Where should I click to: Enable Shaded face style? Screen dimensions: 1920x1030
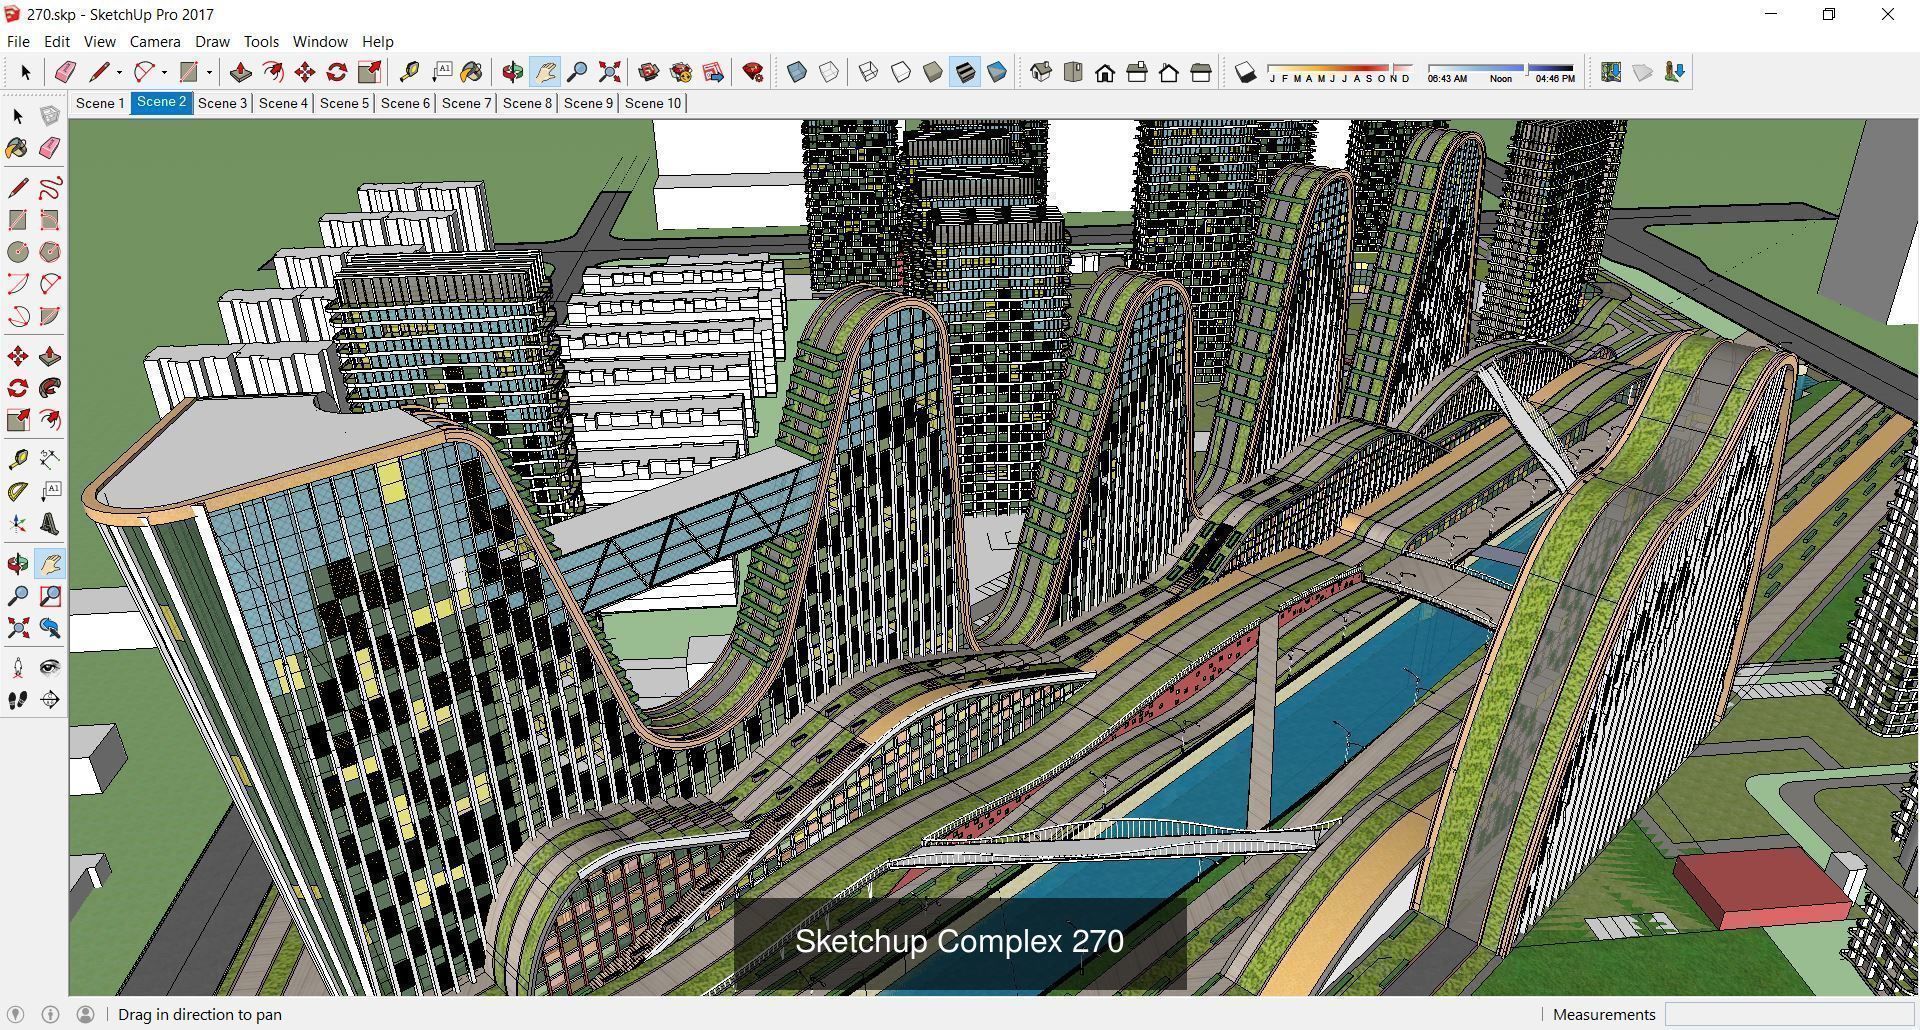933,72
